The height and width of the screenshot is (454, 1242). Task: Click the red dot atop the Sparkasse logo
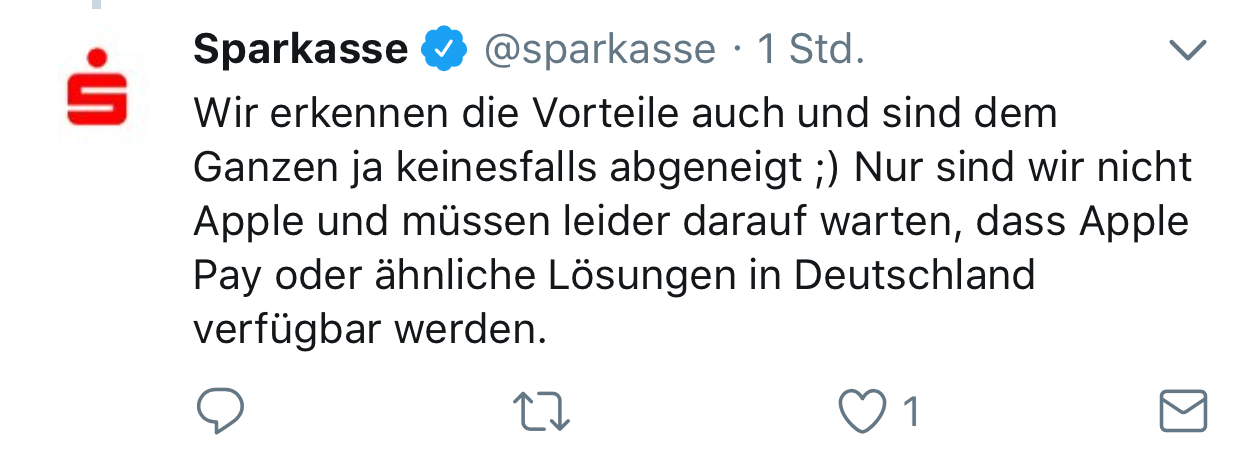97,57
